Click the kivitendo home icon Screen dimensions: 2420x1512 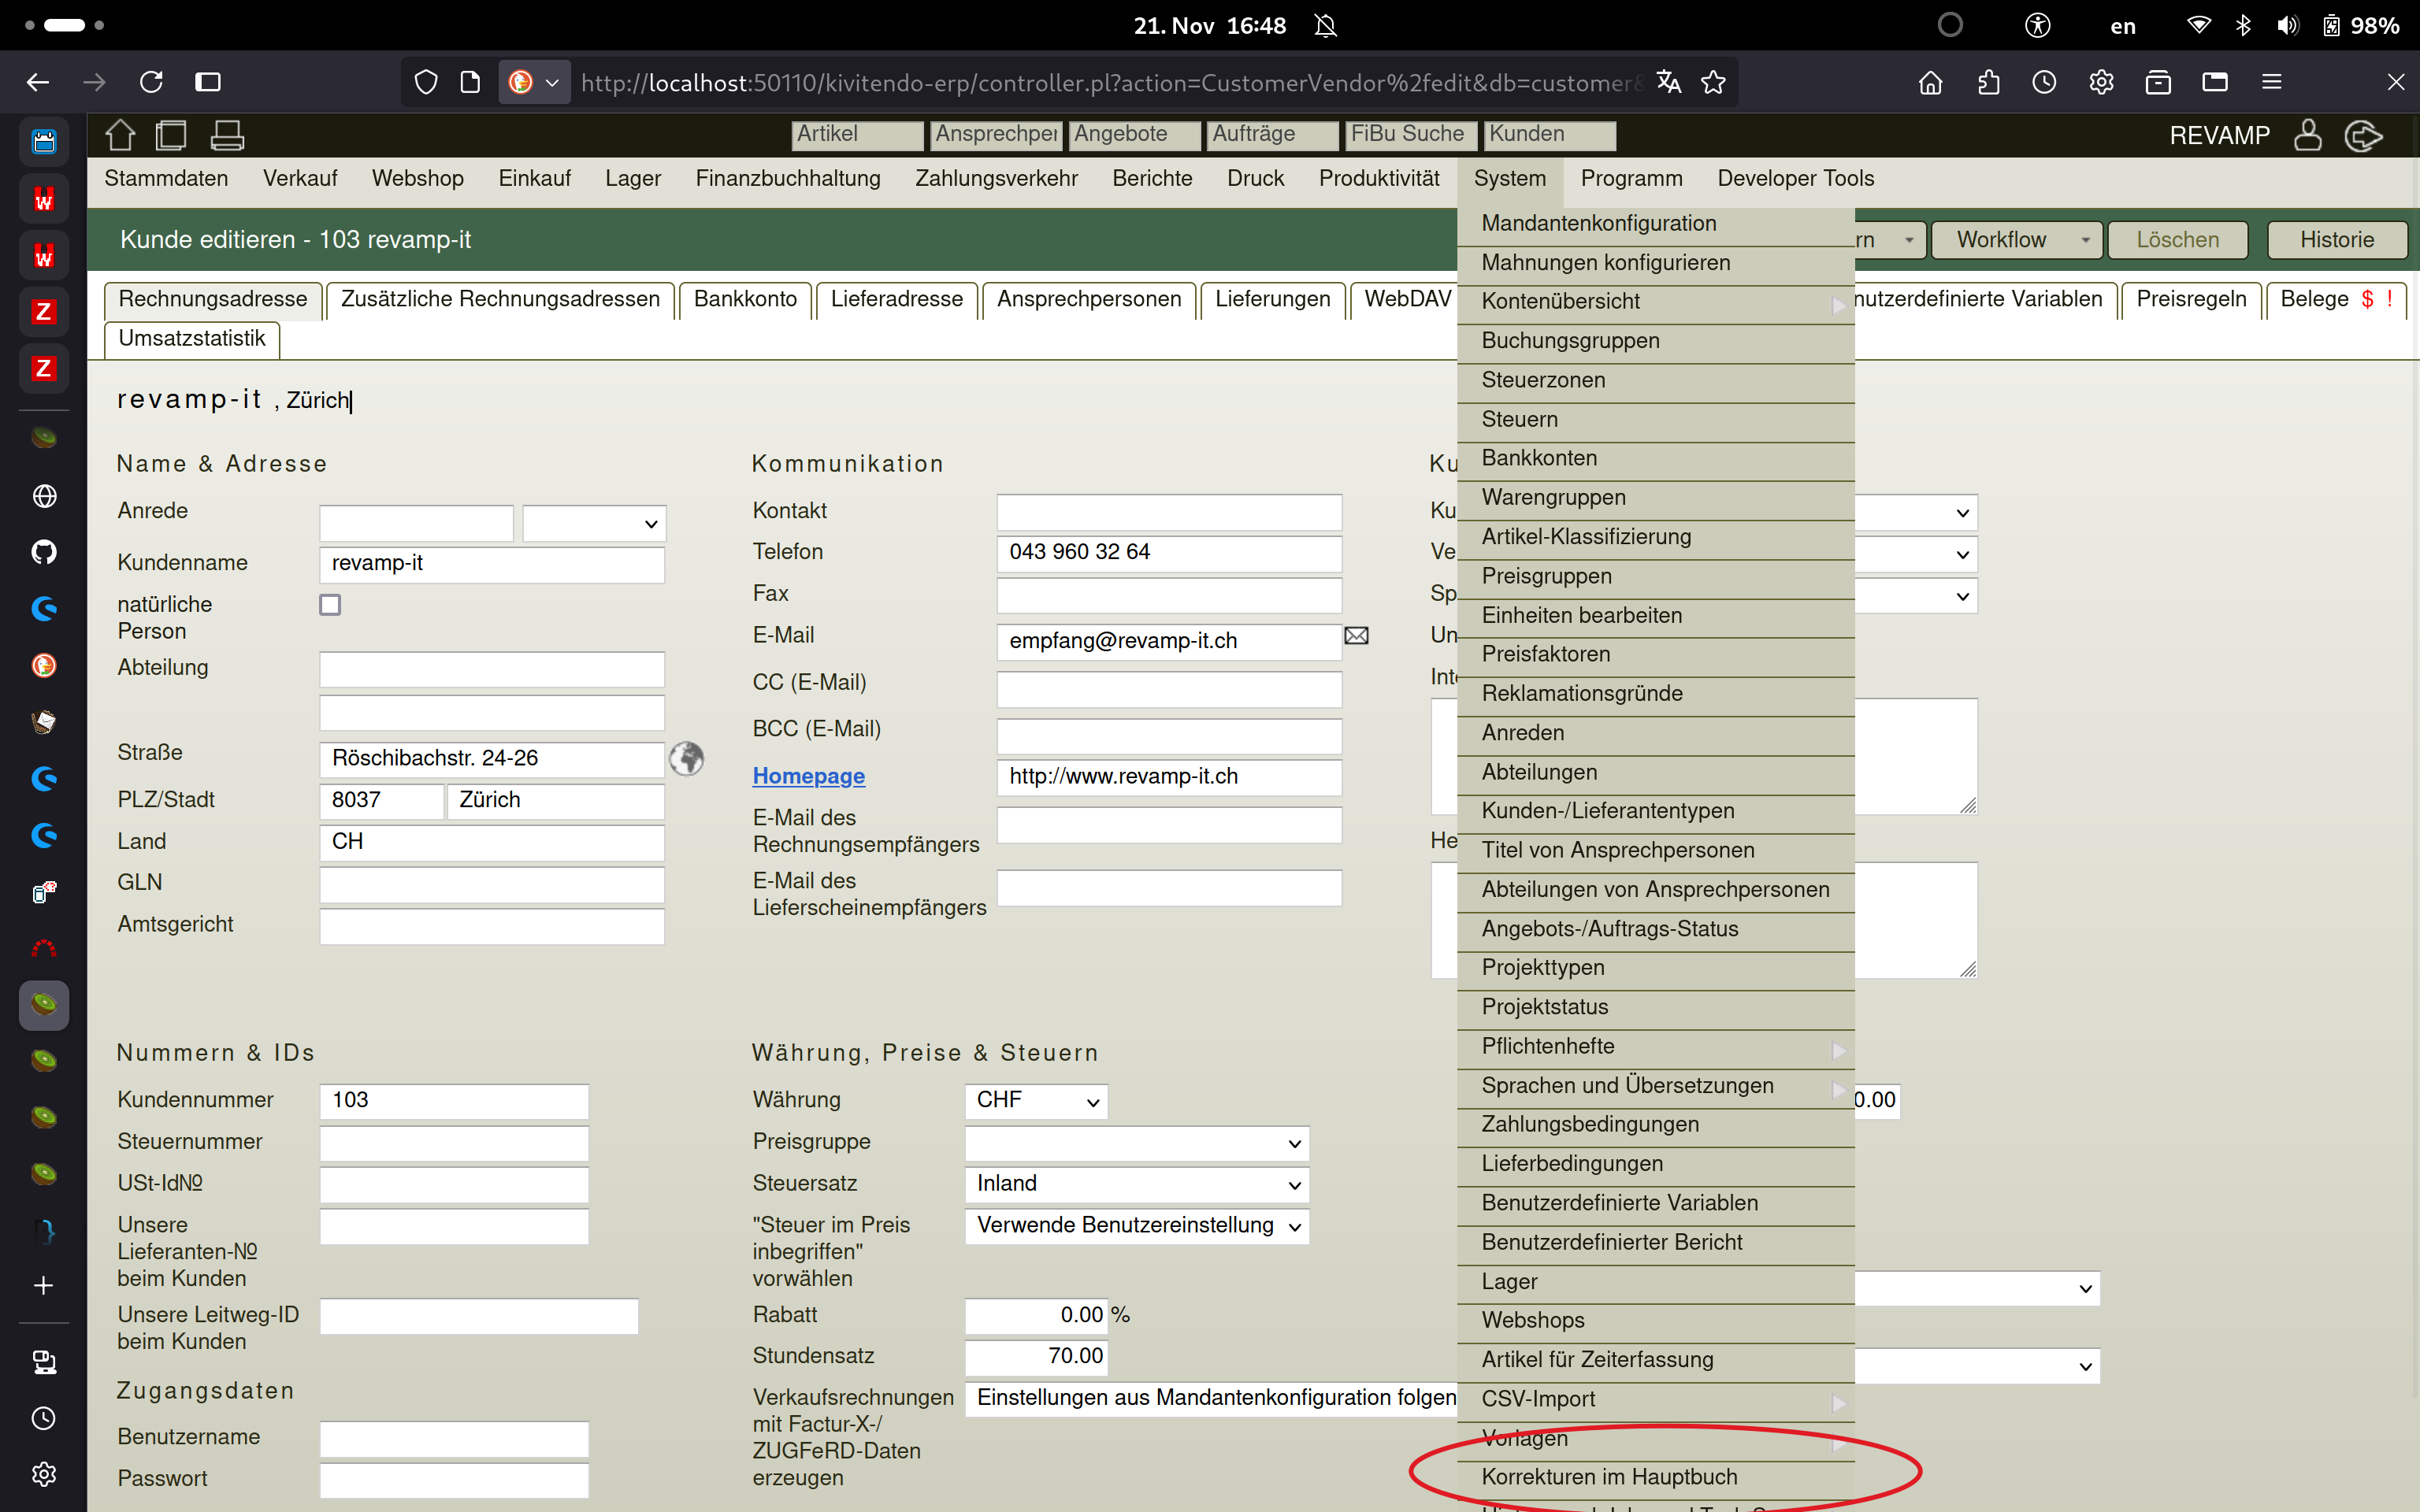[x=120, y=134]
